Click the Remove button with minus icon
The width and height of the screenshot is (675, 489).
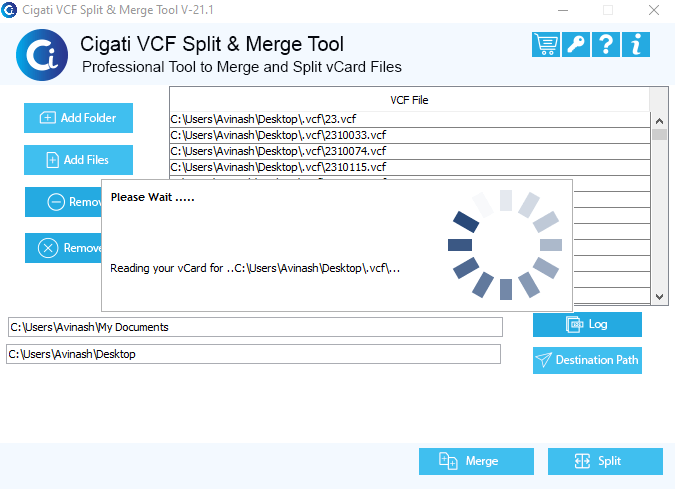[63, 202]
